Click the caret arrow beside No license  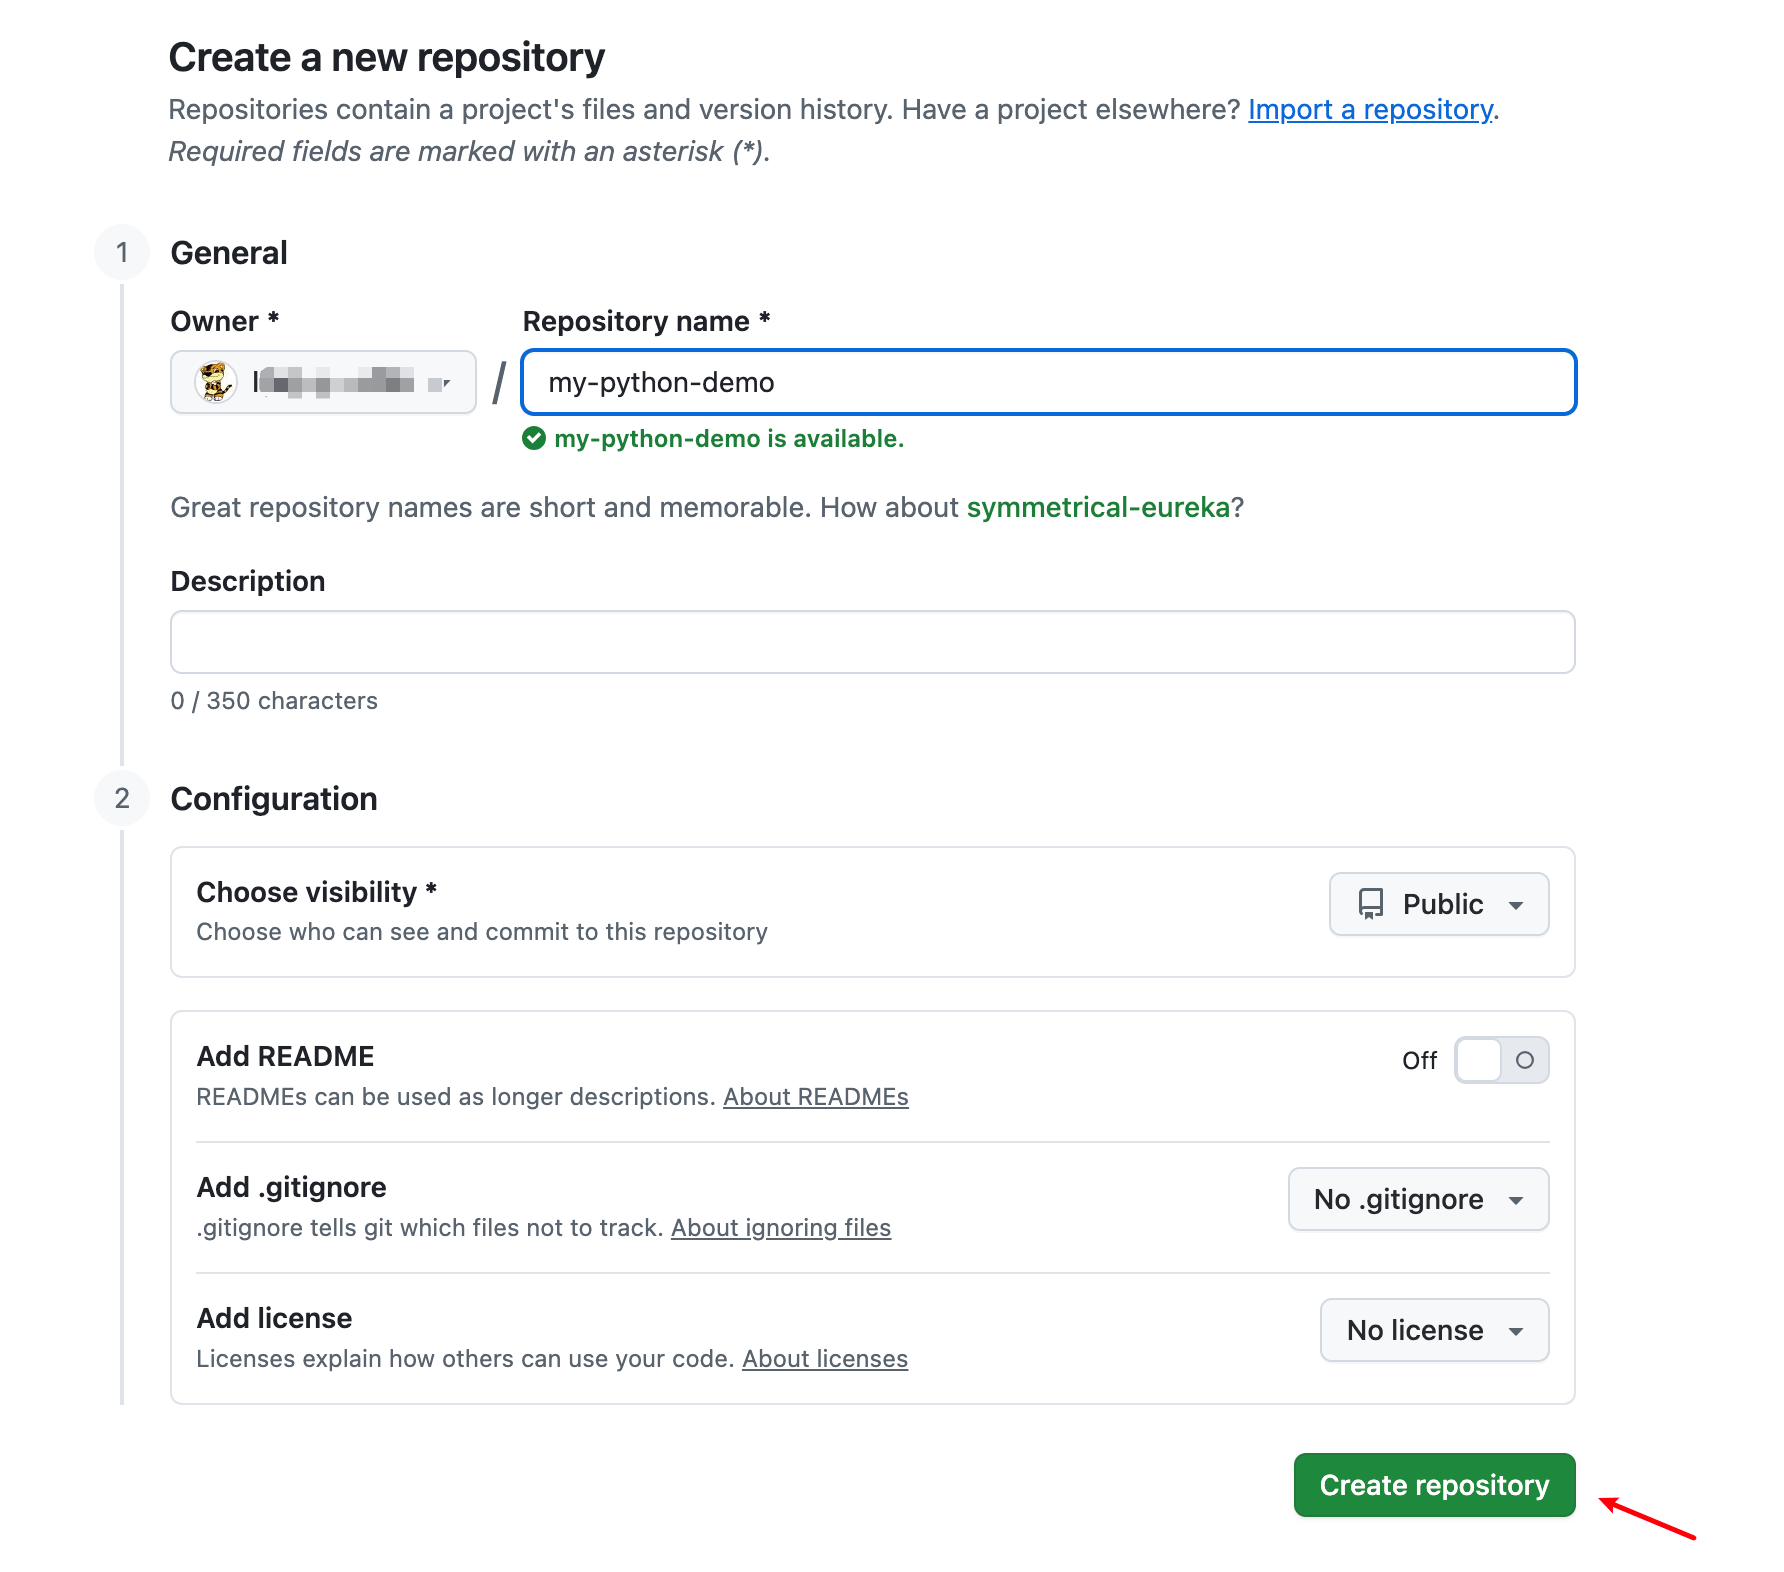point(1516,1331)
